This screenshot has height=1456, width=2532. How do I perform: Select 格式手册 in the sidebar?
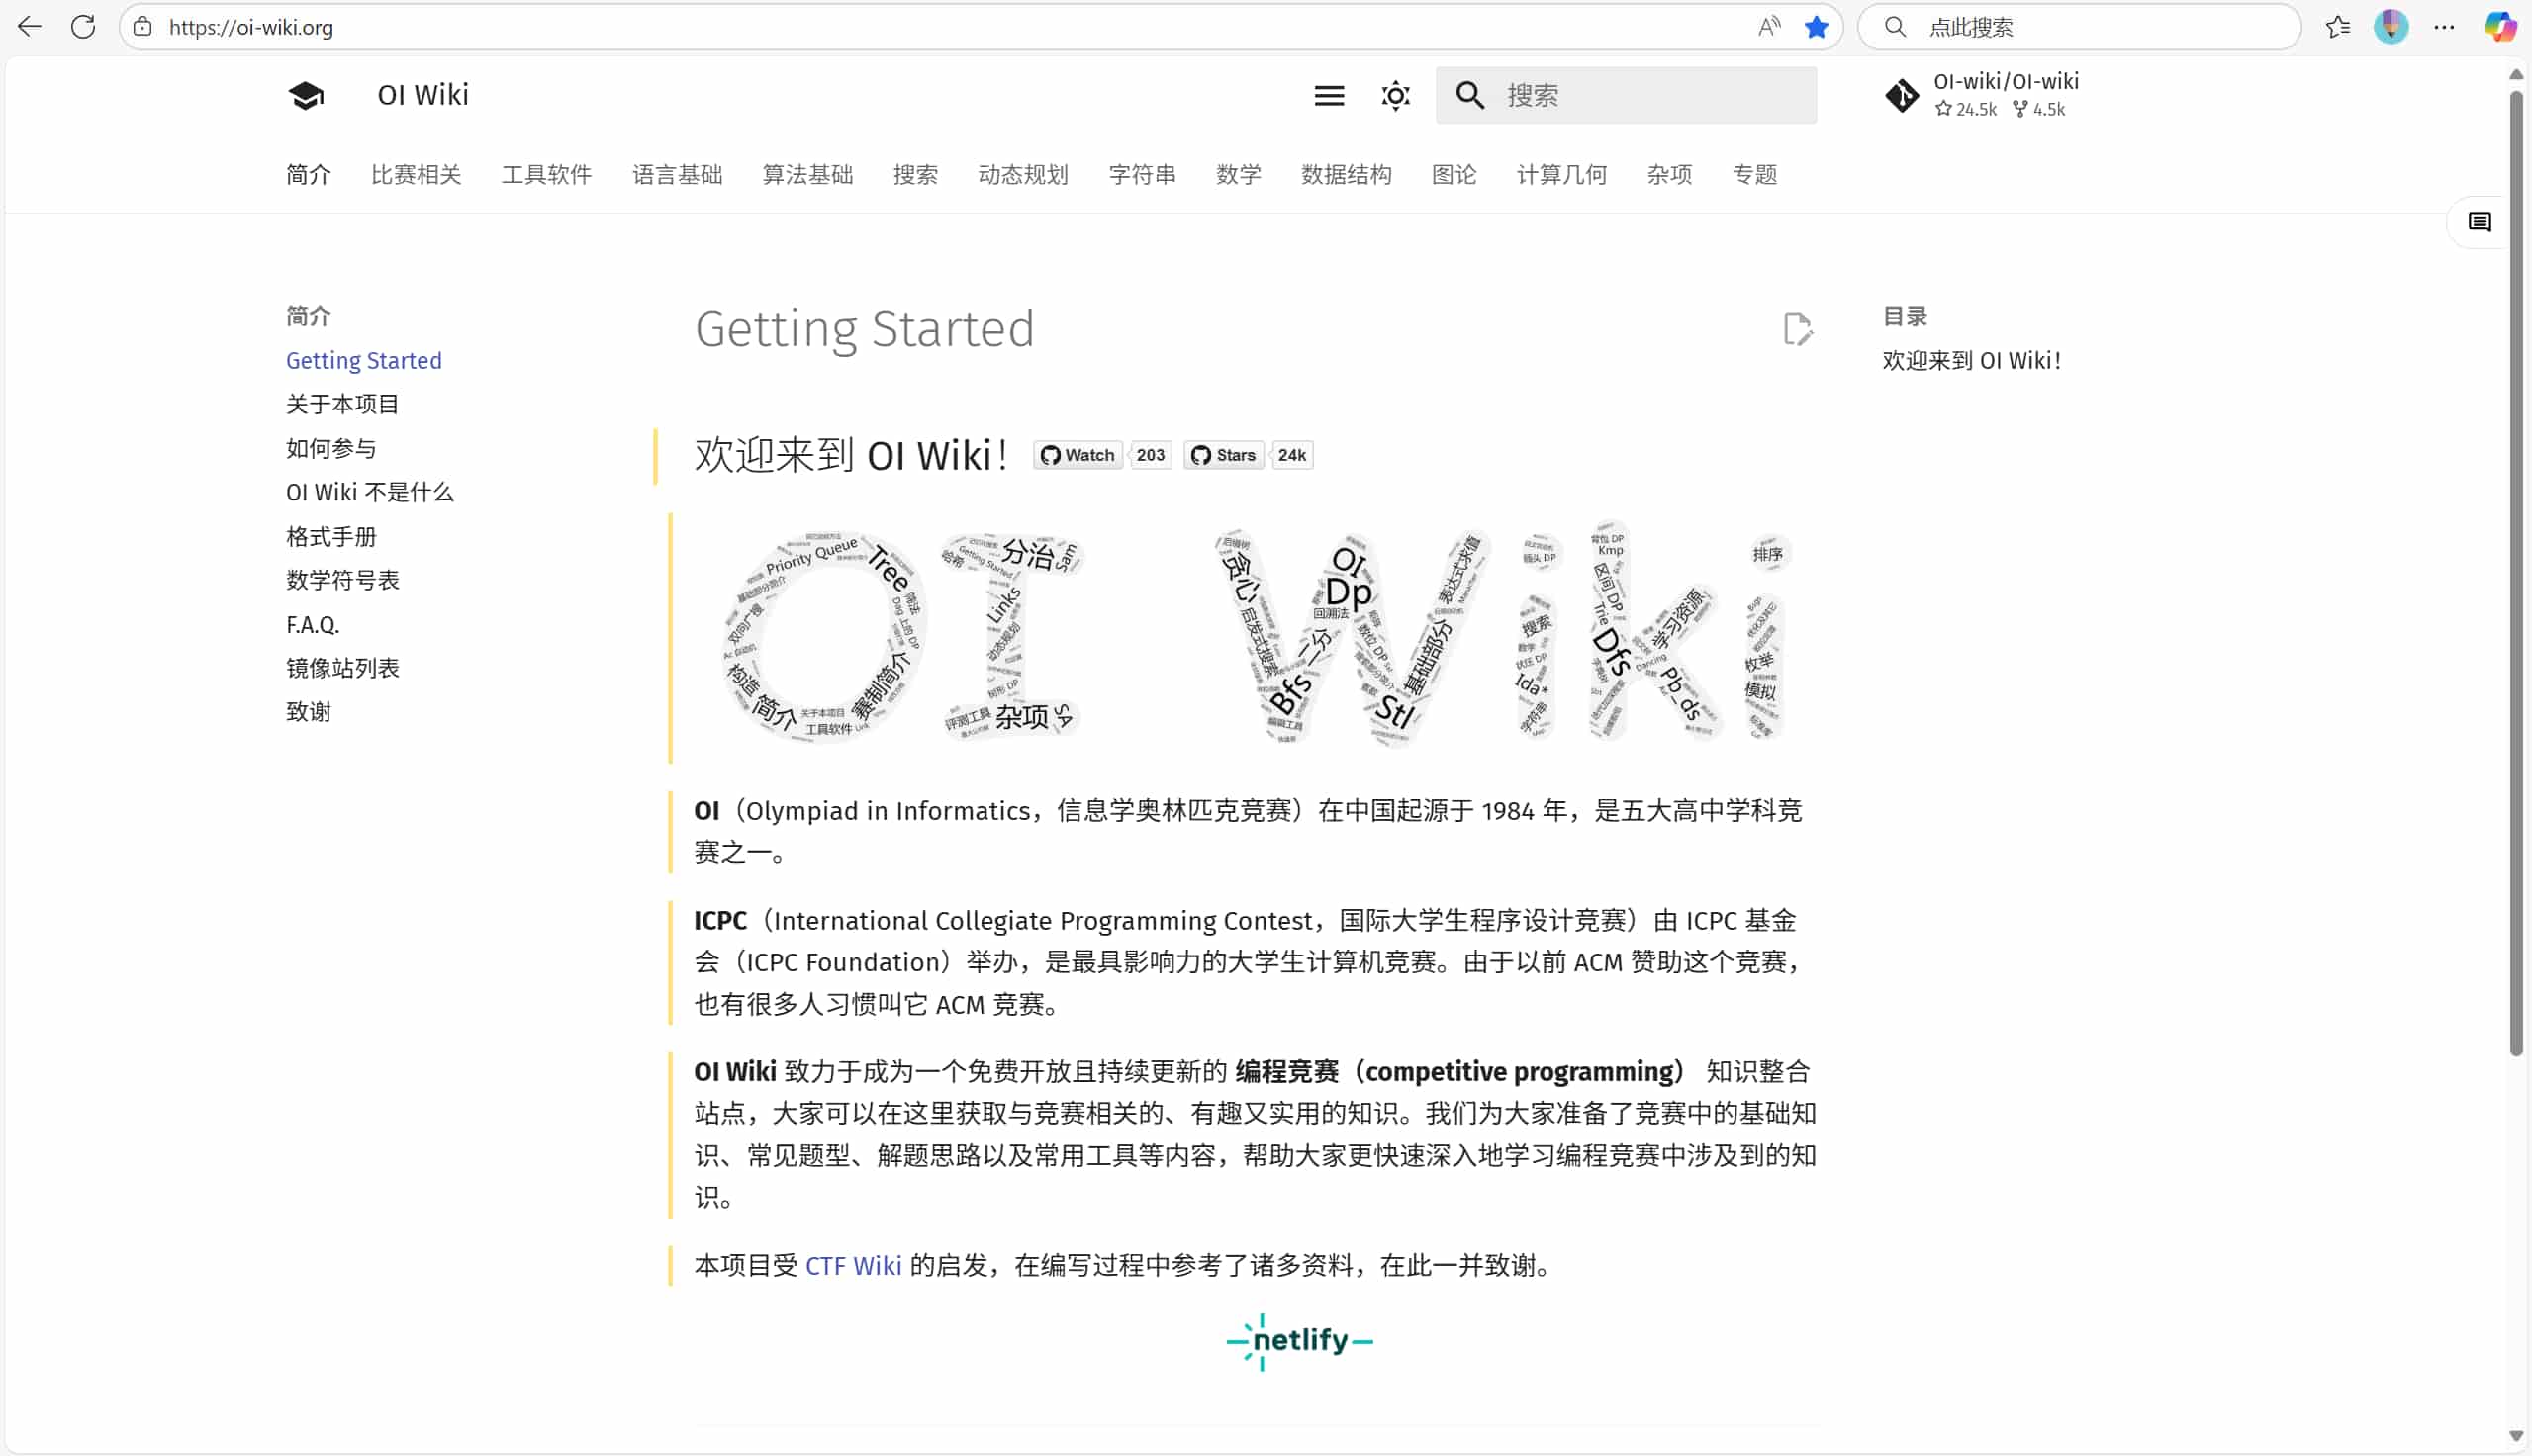pyautogui.click(x=331, y=537)
